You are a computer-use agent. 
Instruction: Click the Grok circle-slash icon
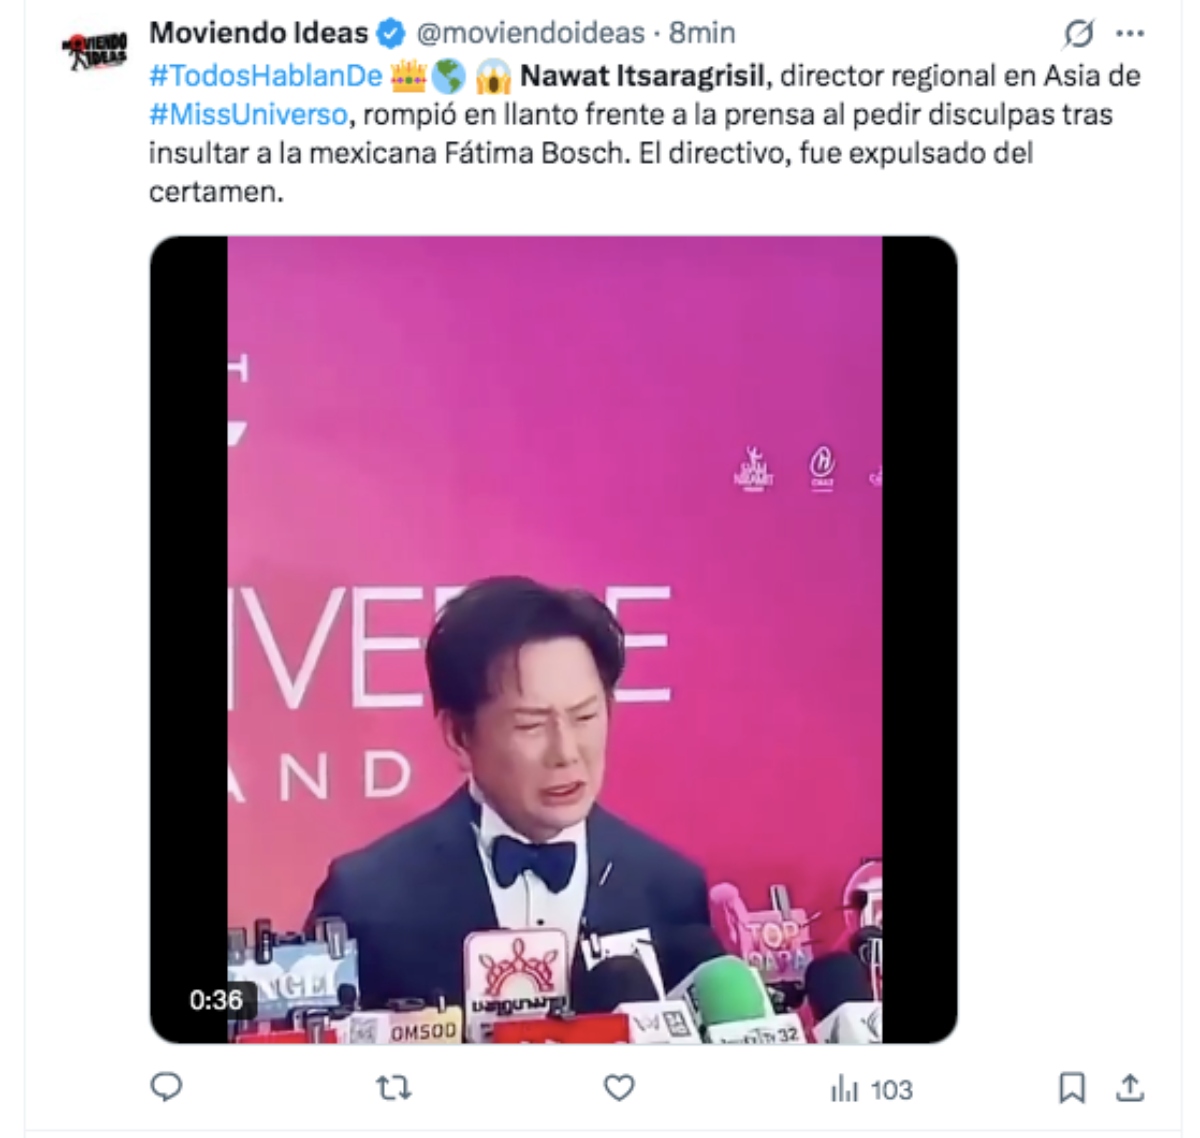pos(1078,34)
